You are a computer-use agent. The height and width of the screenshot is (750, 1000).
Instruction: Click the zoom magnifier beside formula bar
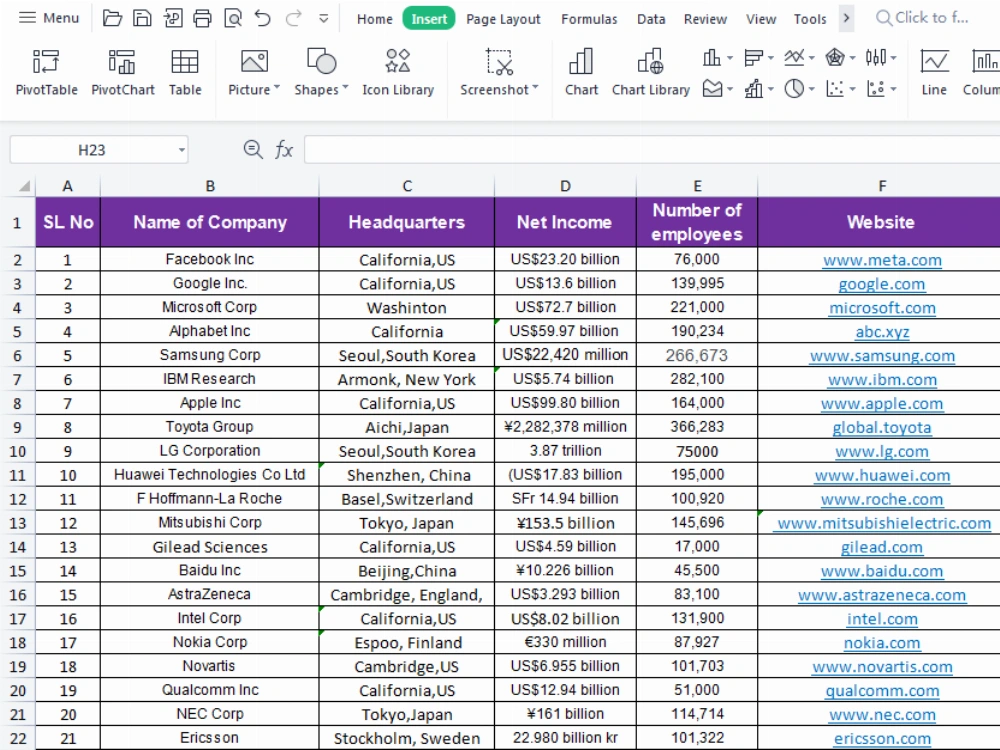tap(253, 150)
